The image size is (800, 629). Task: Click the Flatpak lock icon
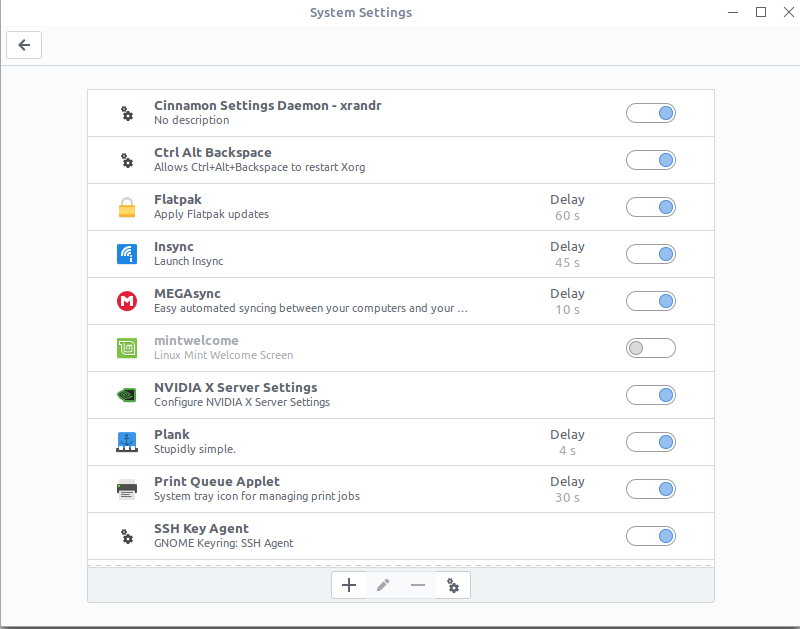(127, 207)
